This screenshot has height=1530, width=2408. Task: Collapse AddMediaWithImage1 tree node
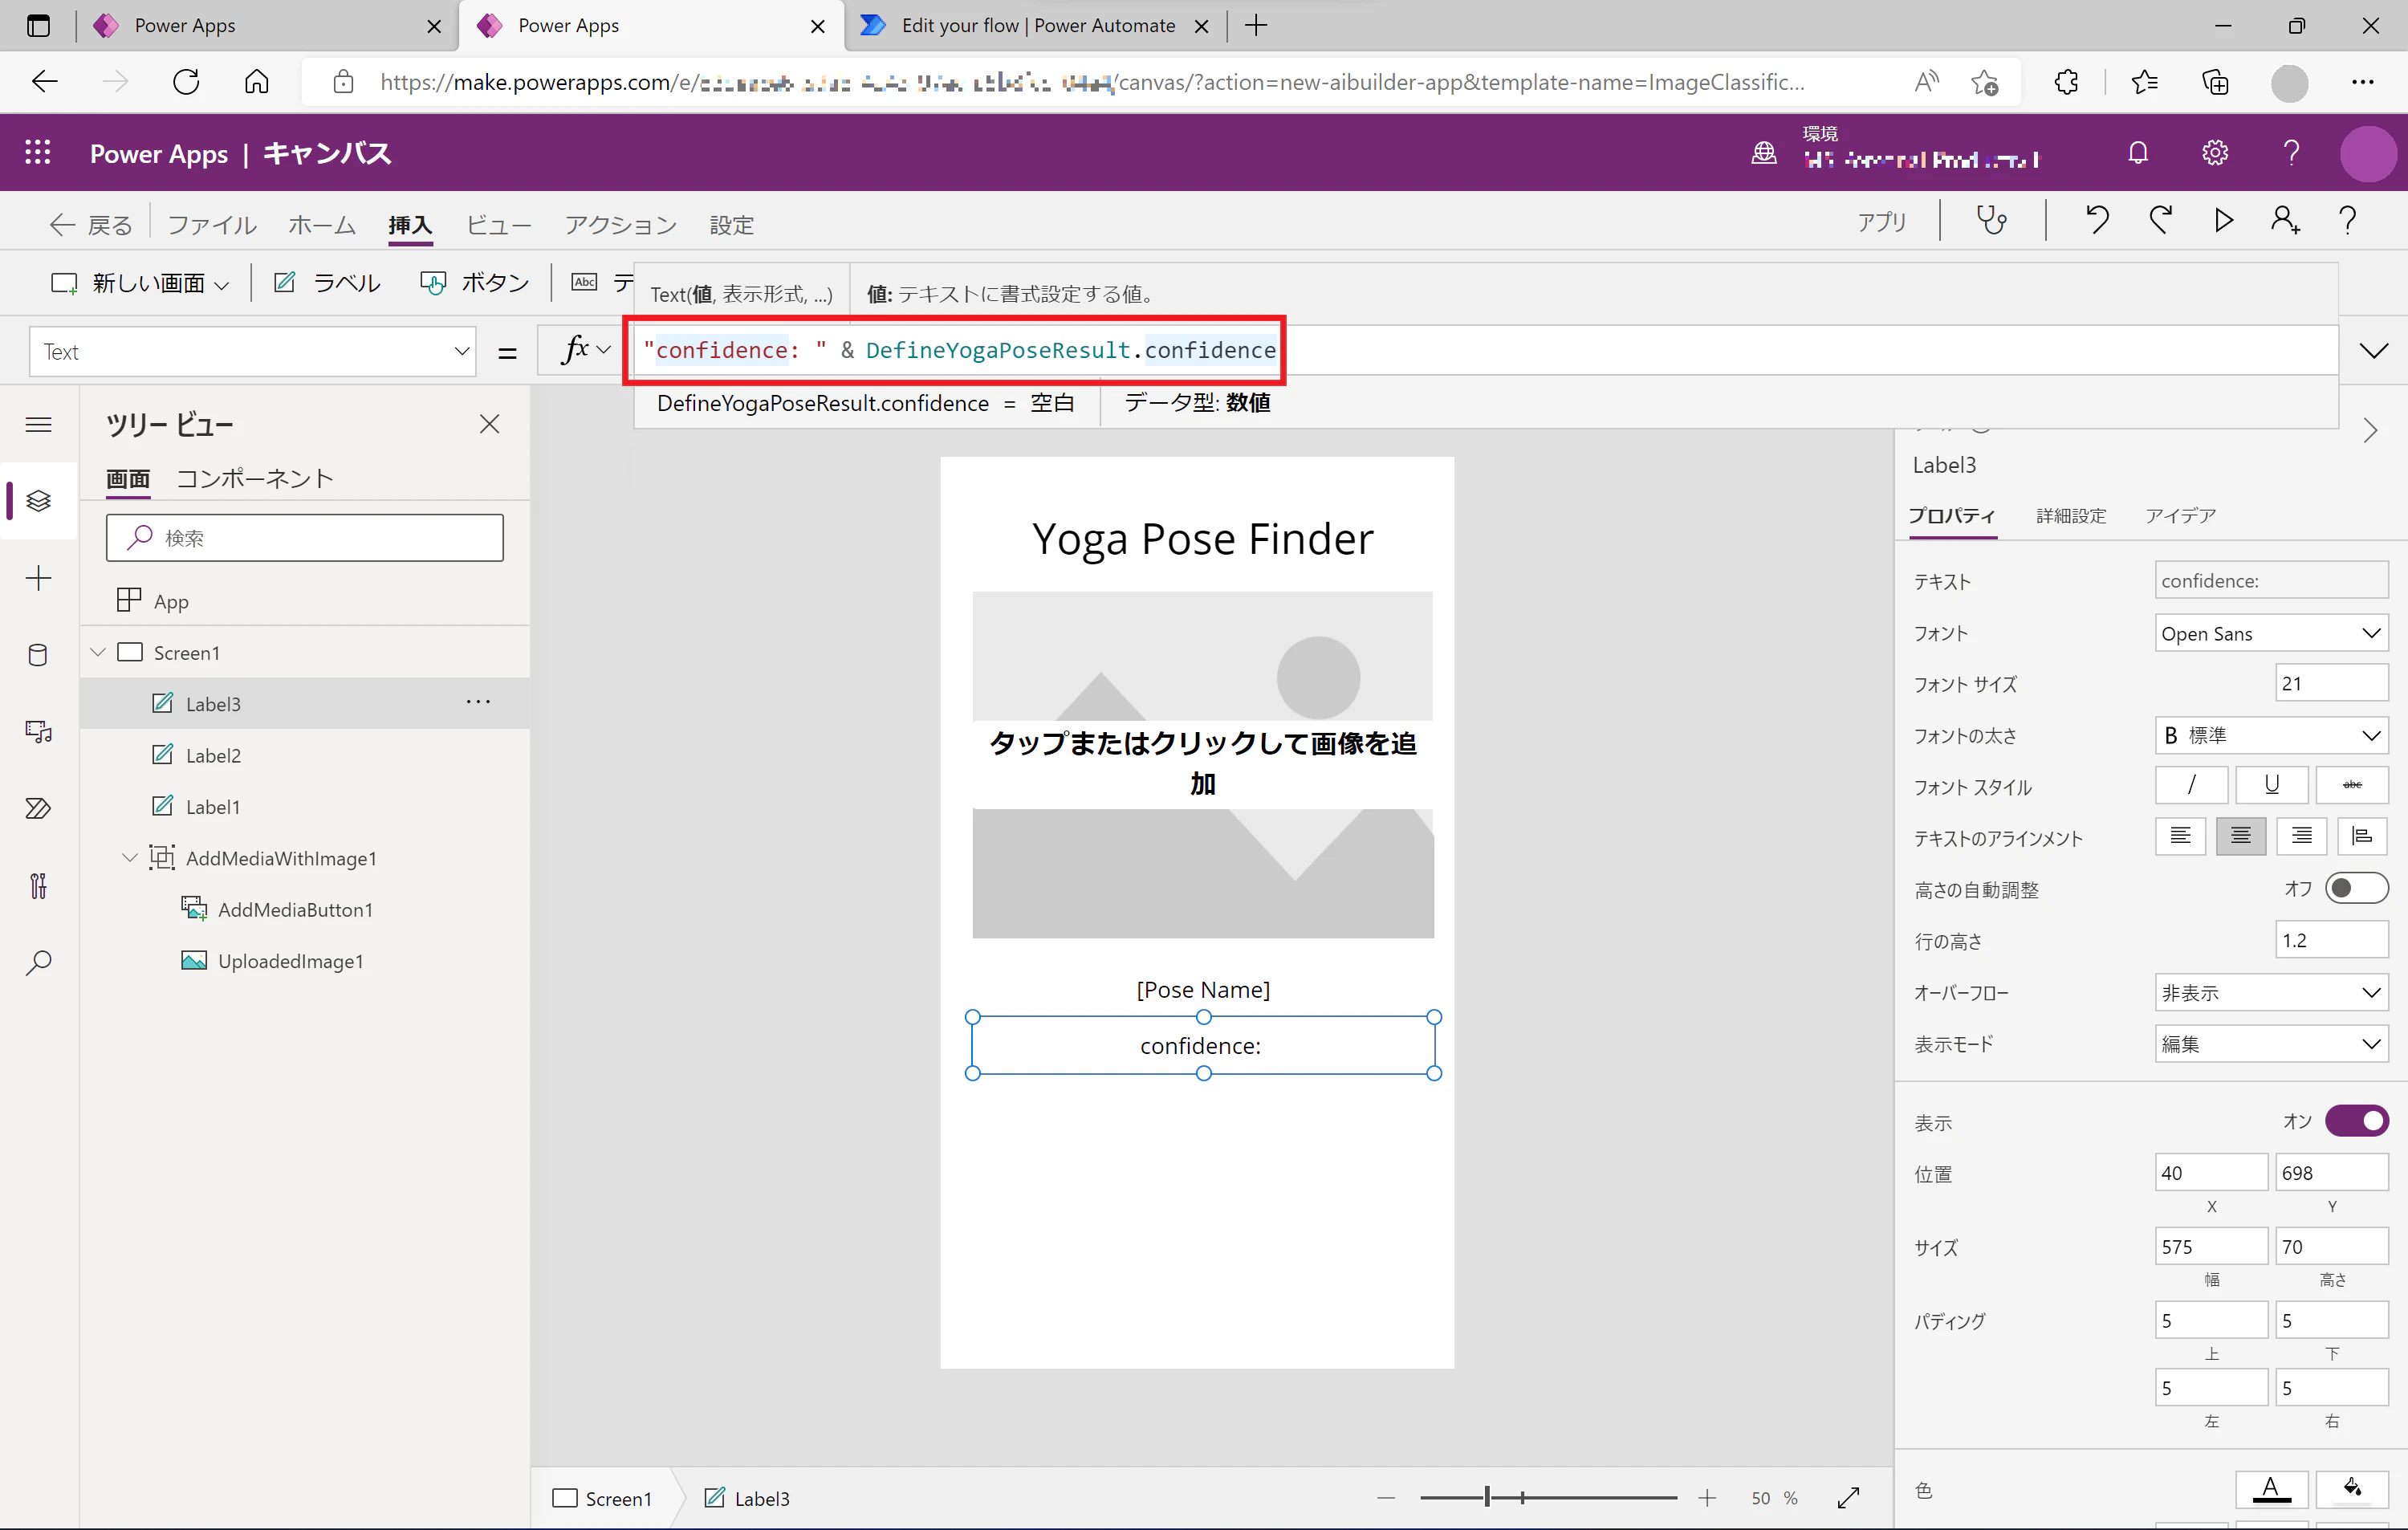click(129, 857)
